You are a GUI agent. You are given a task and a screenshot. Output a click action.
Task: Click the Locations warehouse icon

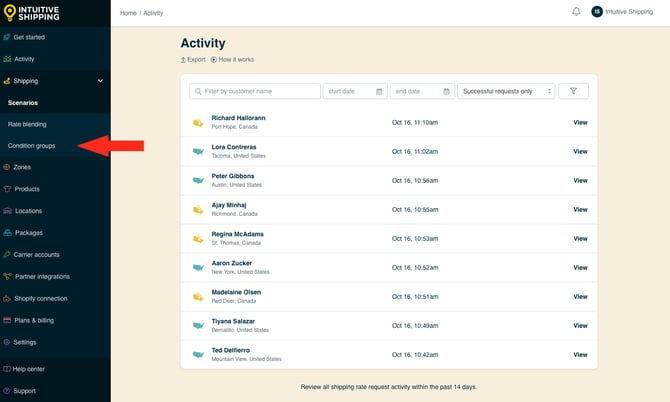pyautogui.click(x=7, y=211)
